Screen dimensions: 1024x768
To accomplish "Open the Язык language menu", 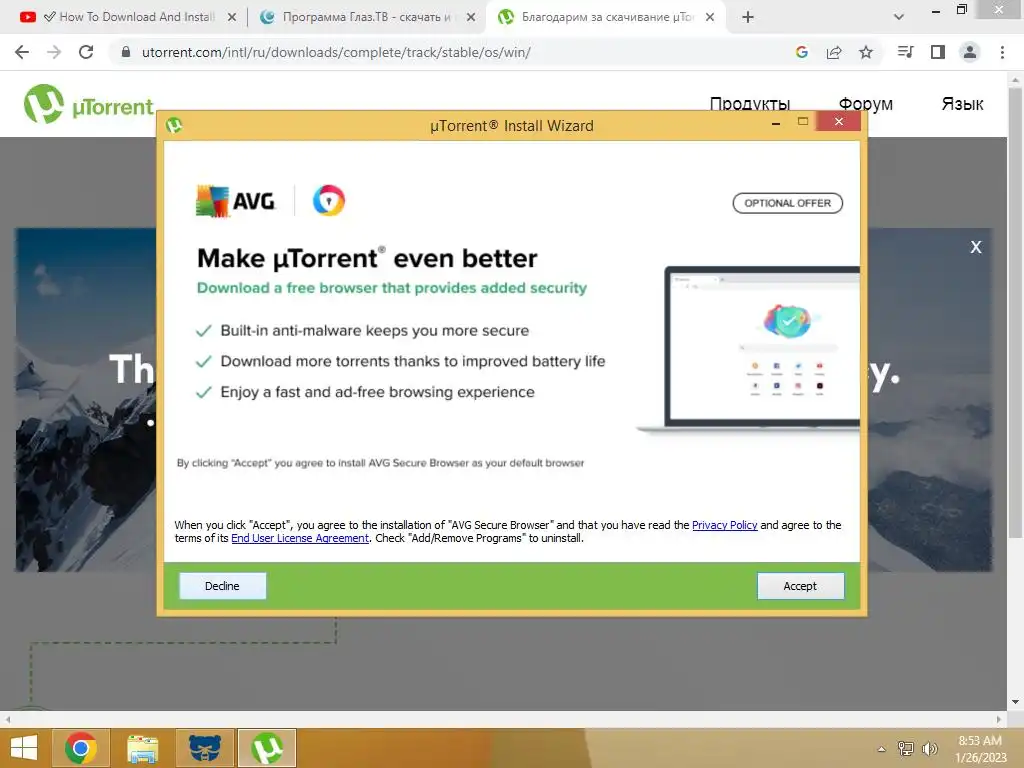I will click(x=962, y=104).
